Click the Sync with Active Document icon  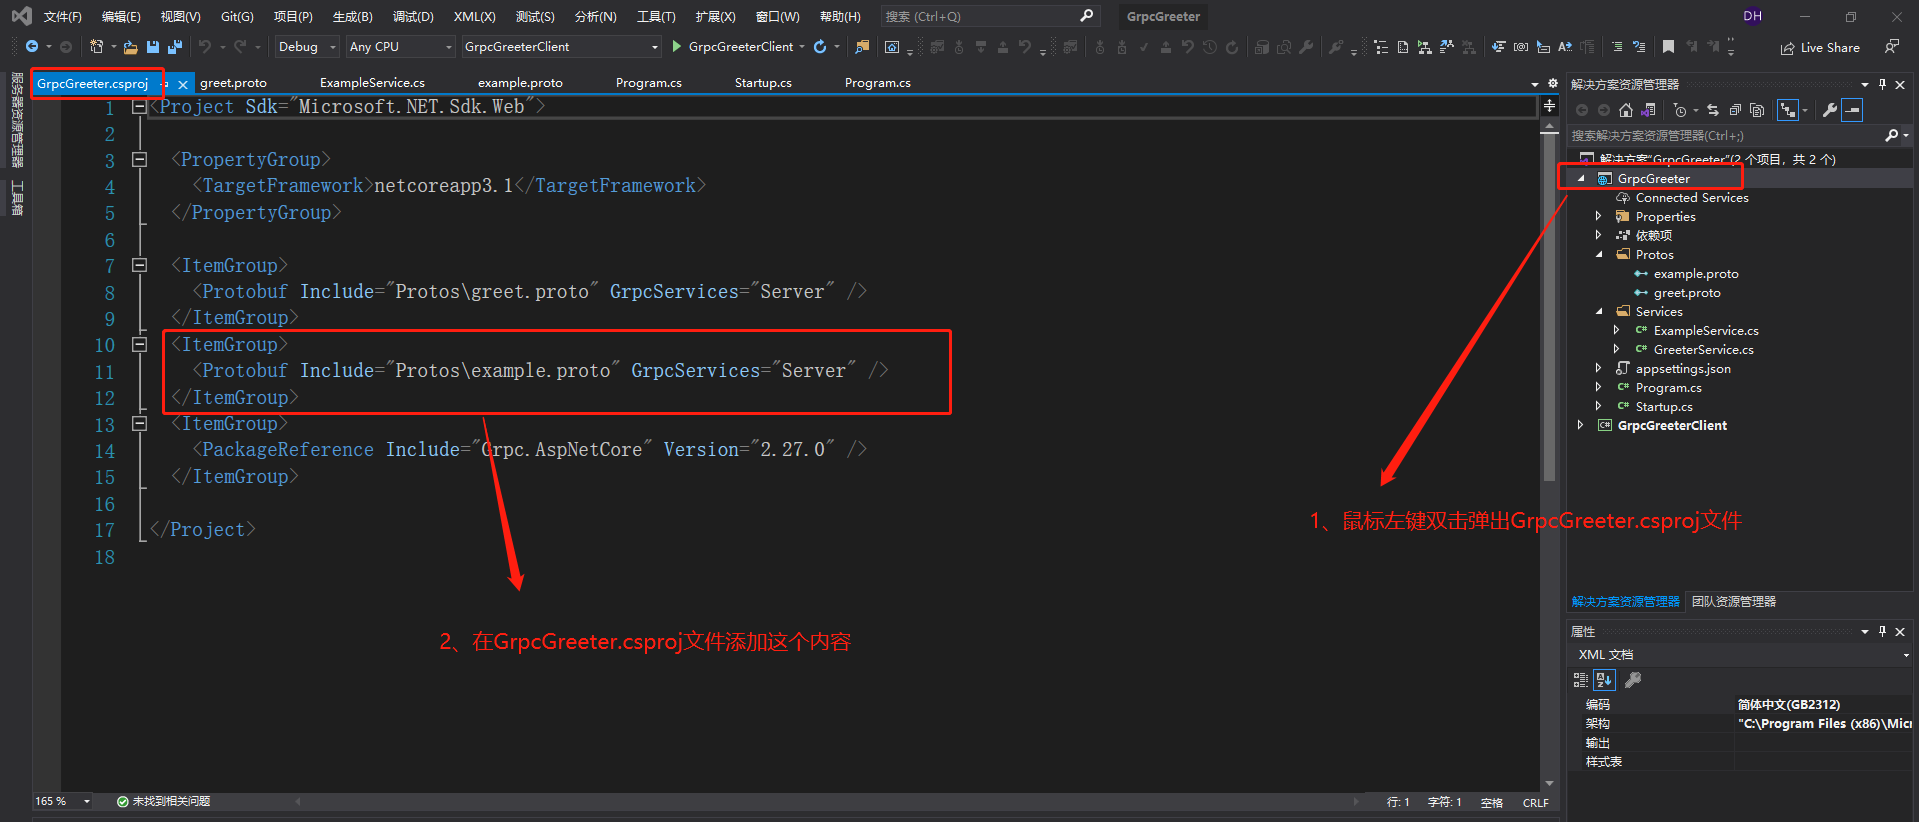coord(1713,111)
